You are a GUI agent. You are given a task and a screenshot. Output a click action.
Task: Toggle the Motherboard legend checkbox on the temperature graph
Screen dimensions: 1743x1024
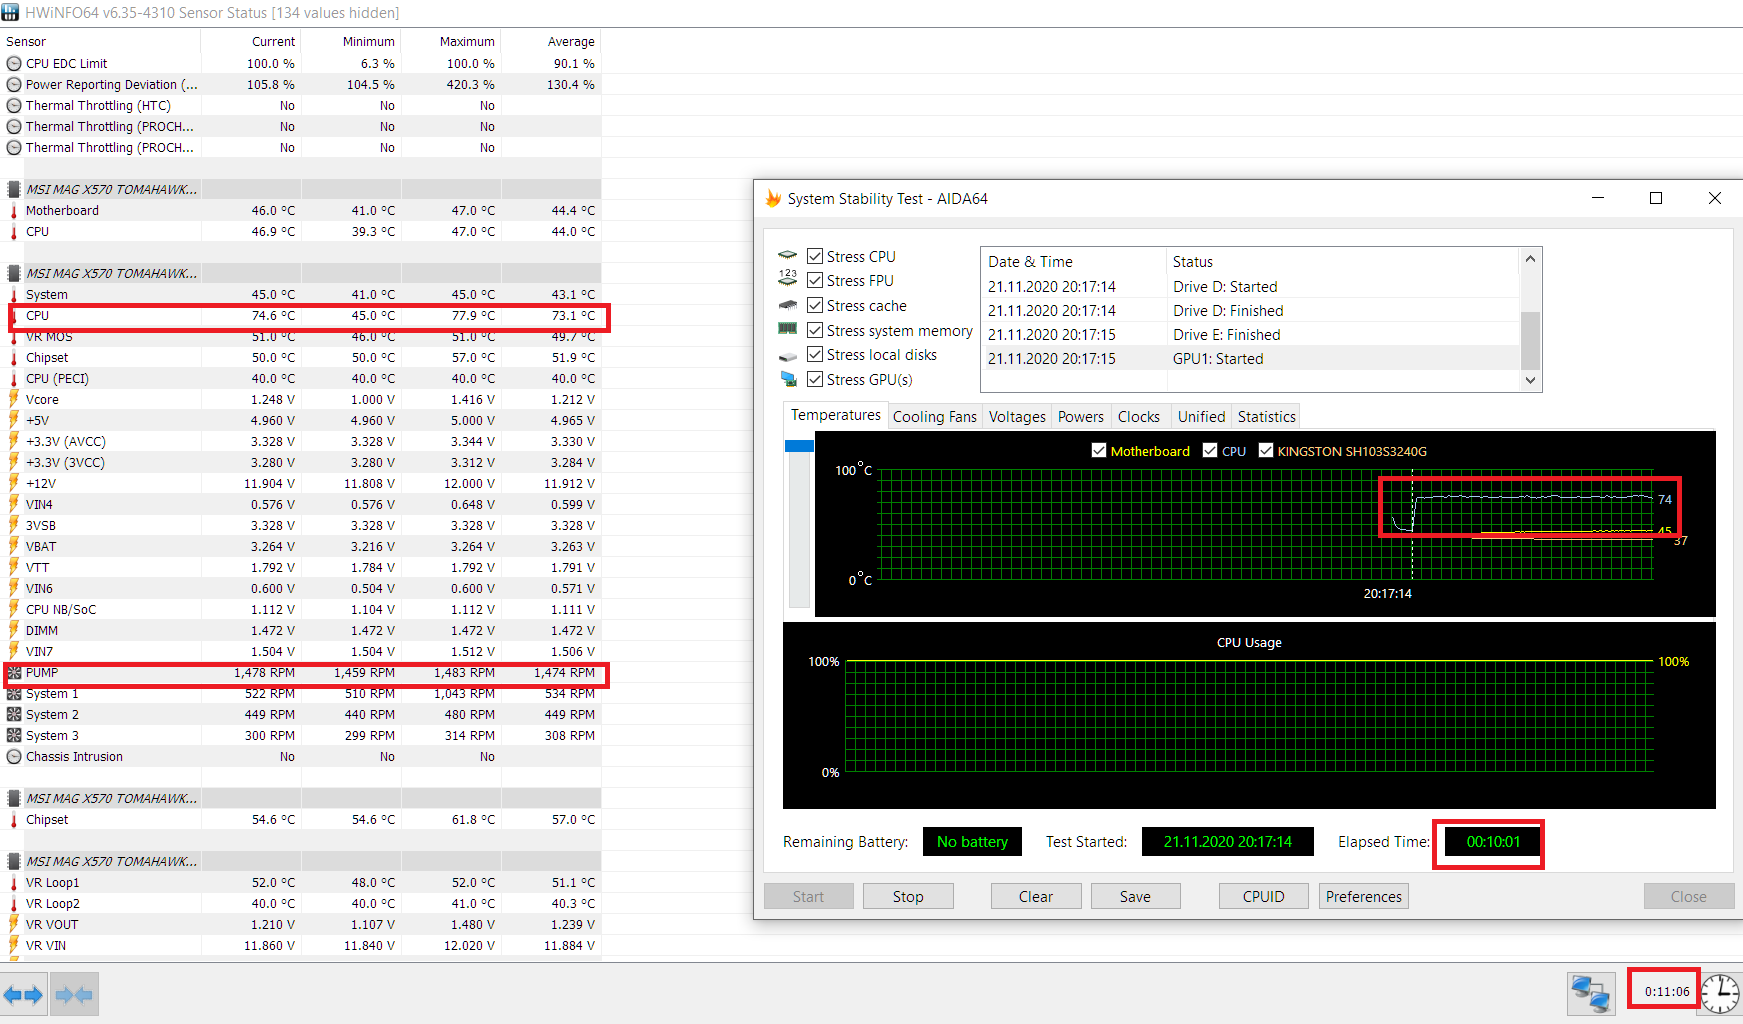pos(1099,450)
